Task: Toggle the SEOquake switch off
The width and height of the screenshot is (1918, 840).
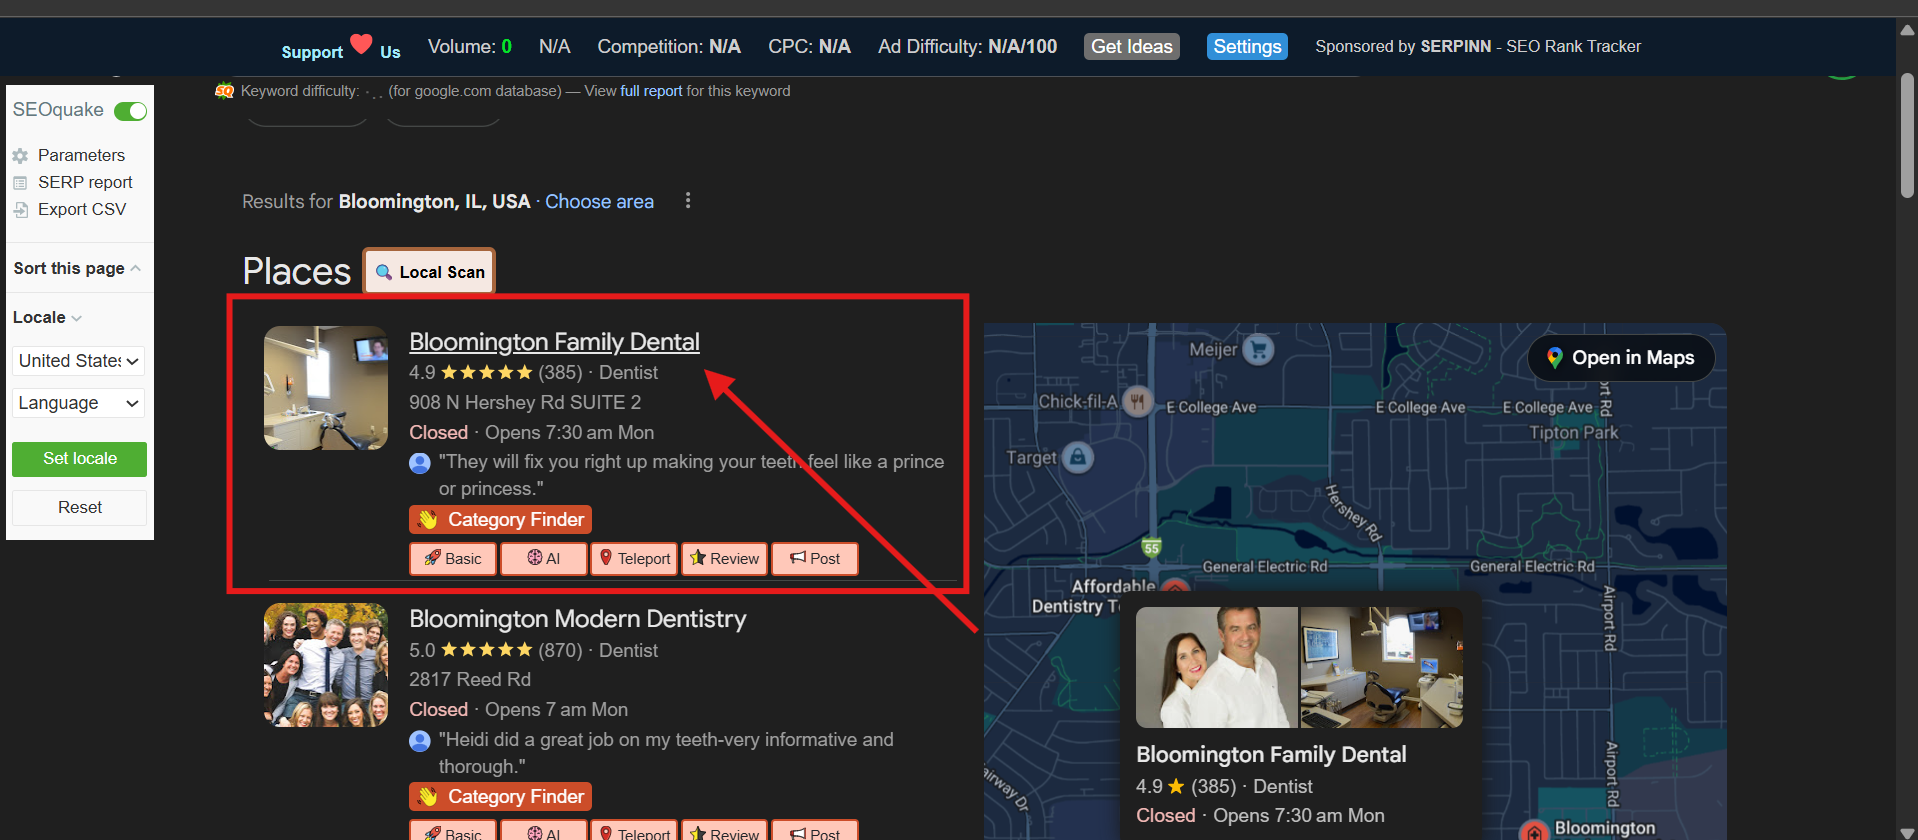Action: (130, 111)
